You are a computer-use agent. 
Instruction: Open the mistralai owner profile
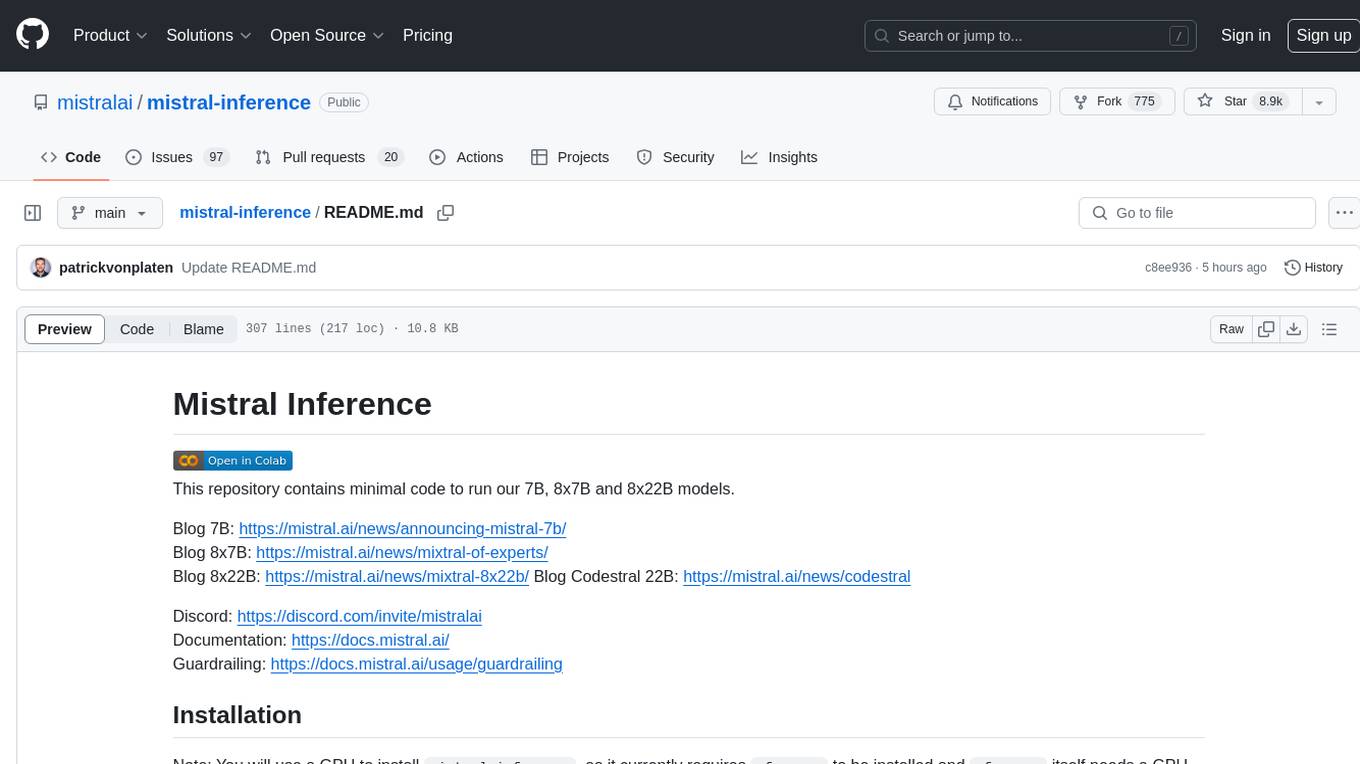pos(95,102)
